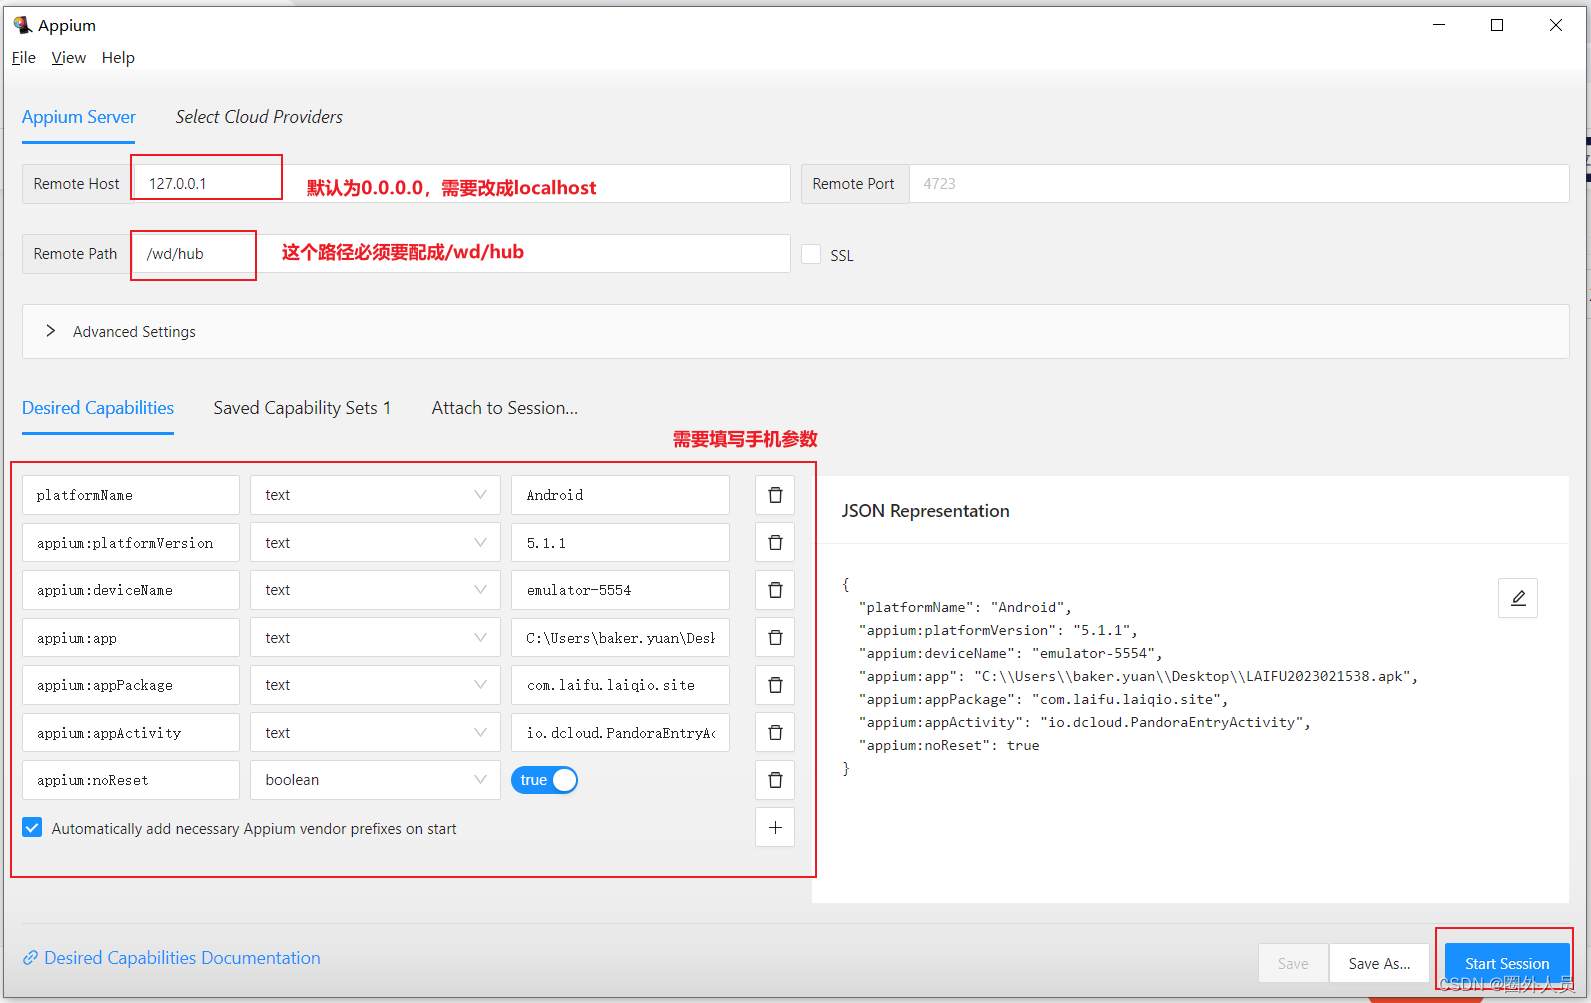
Task: Click the "platformName": "Android" JSON line
Action: [x=965, y=608]
